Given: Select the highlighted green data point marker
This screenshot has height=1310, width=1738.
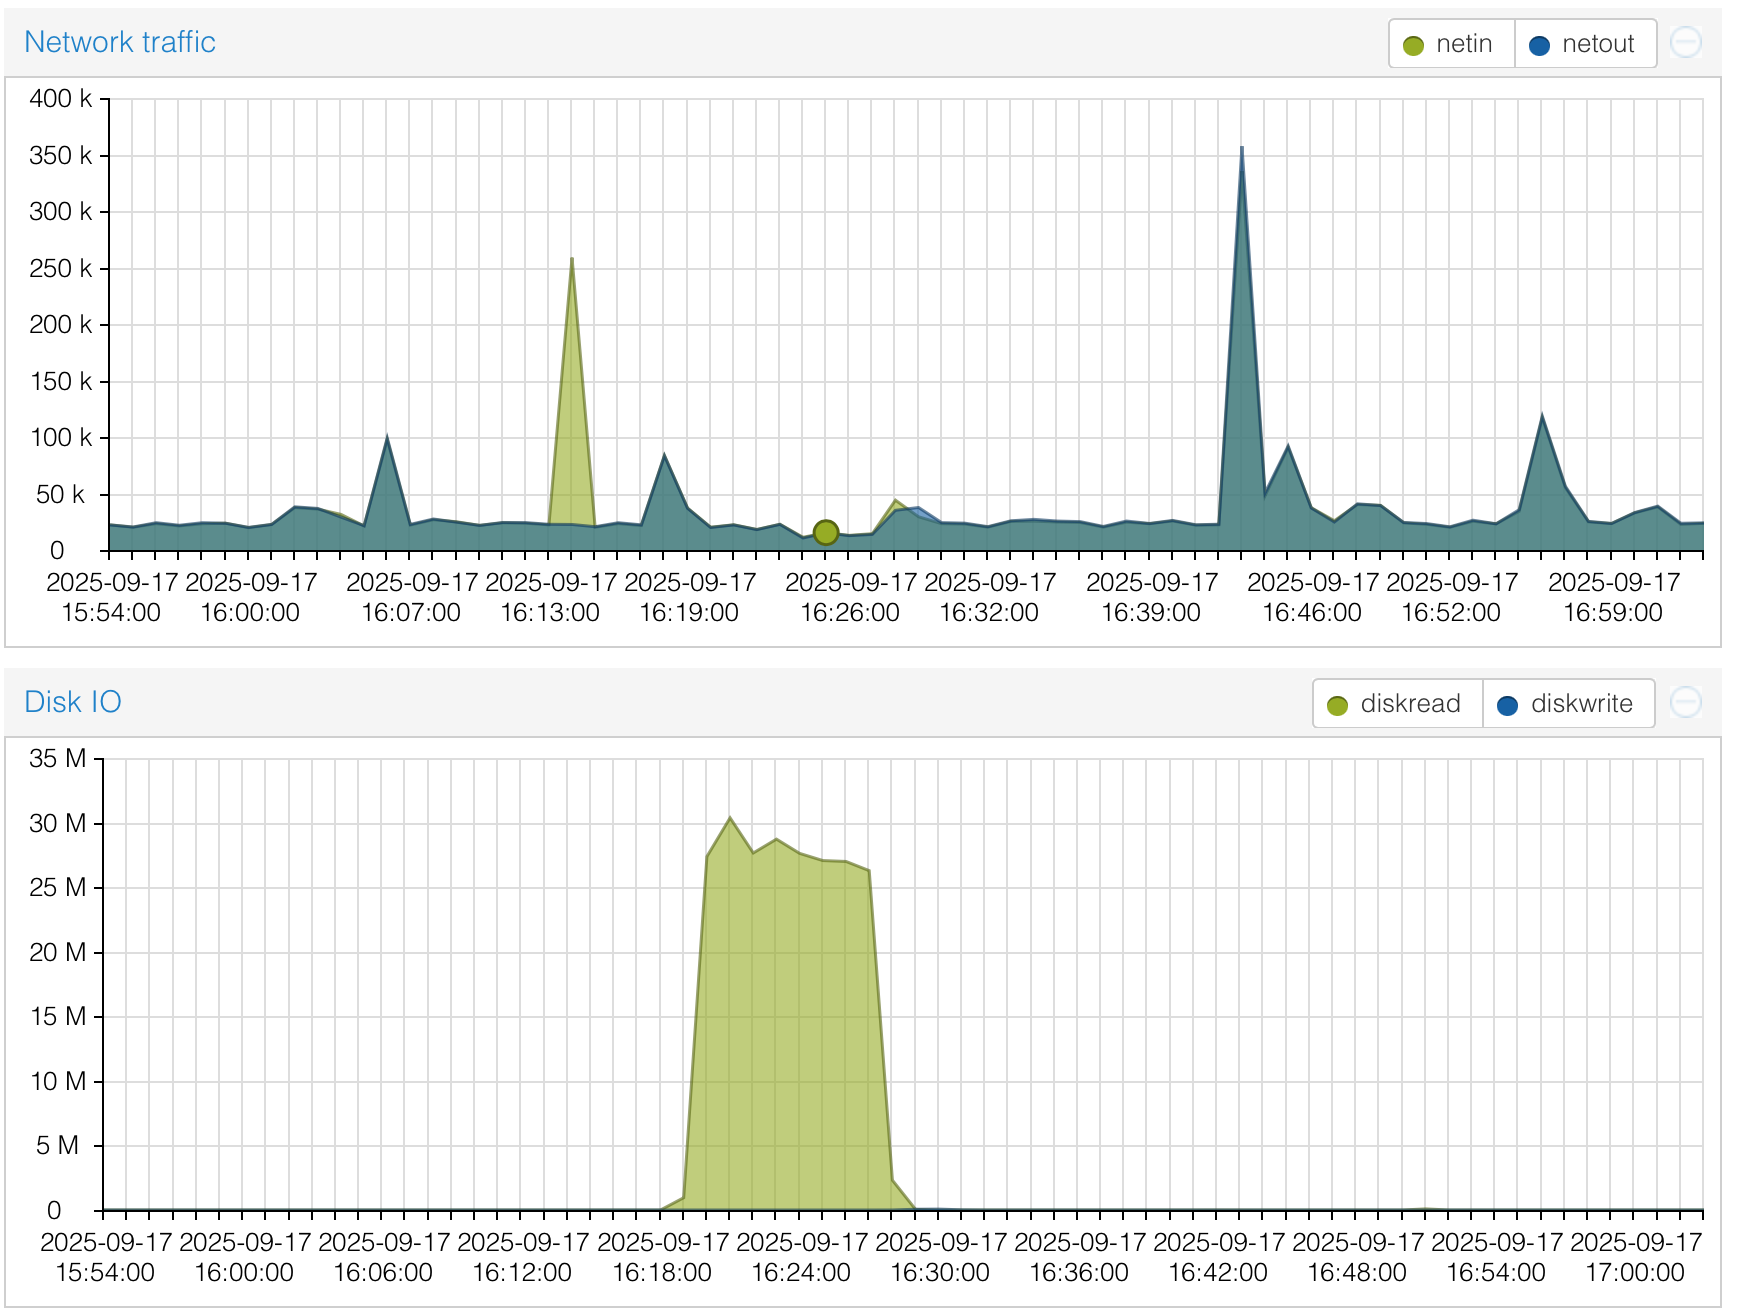Looking at the screenshot, I should (826, 532).
